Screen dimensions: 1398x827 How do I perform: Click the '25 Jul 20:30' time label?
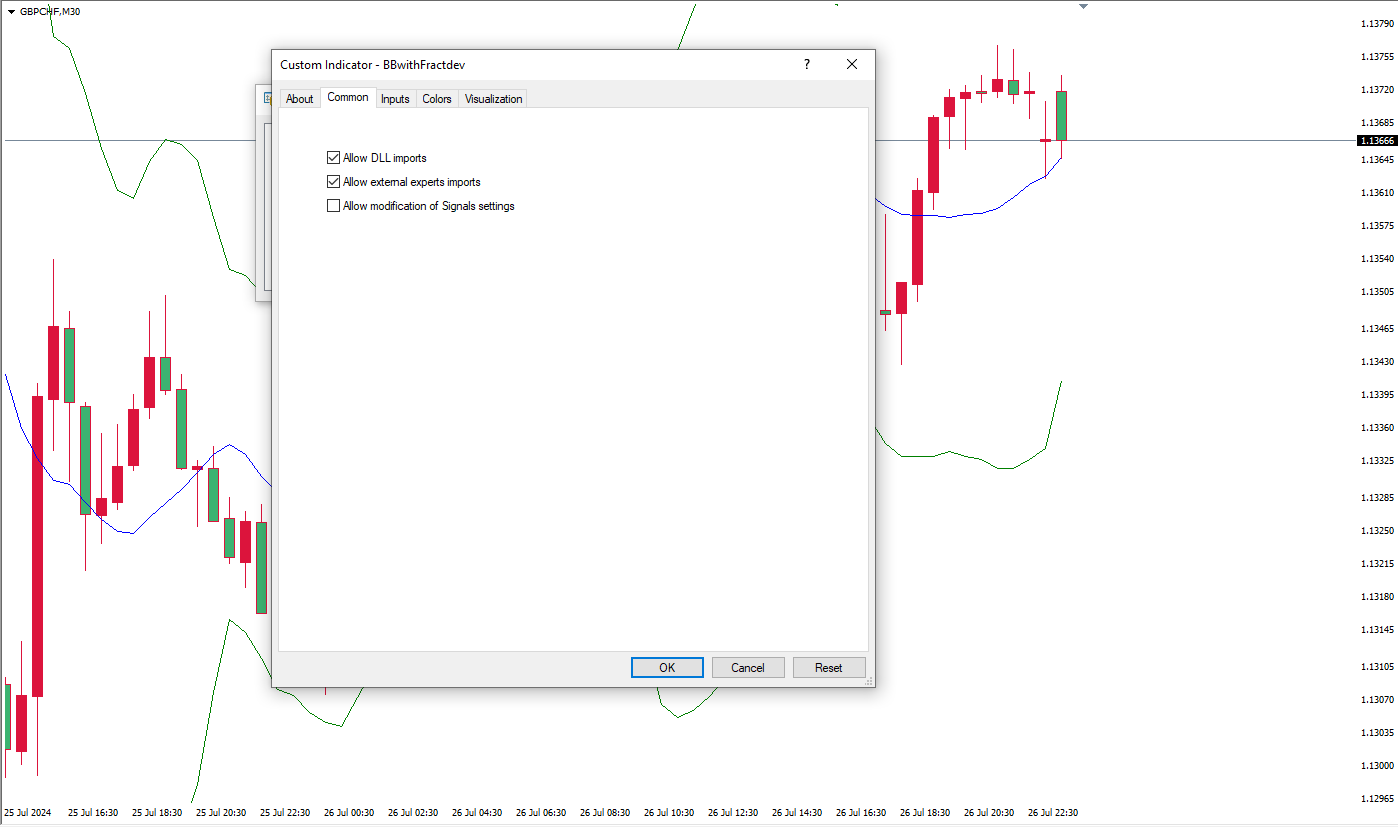[221, 813]
